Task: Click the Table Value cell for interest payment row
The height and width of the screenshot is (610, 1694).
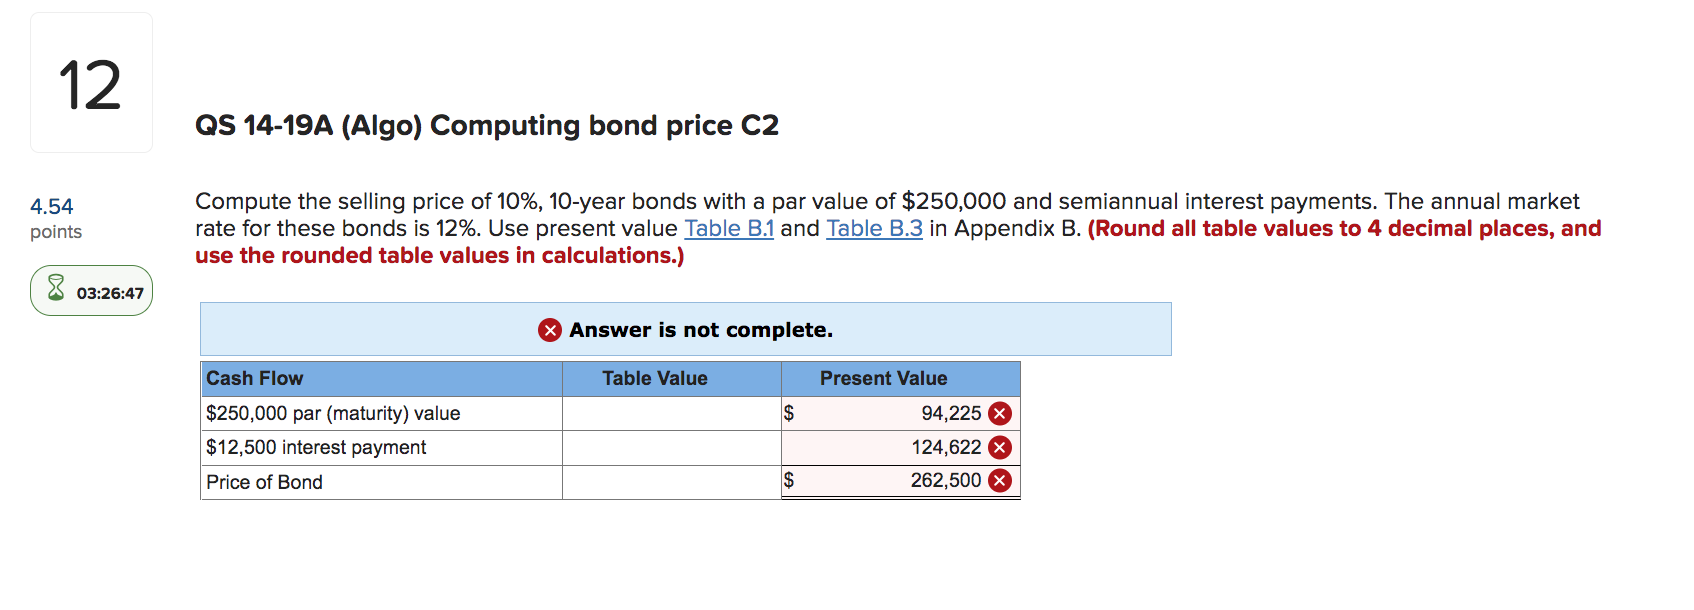Action: (x=670, y=447)
